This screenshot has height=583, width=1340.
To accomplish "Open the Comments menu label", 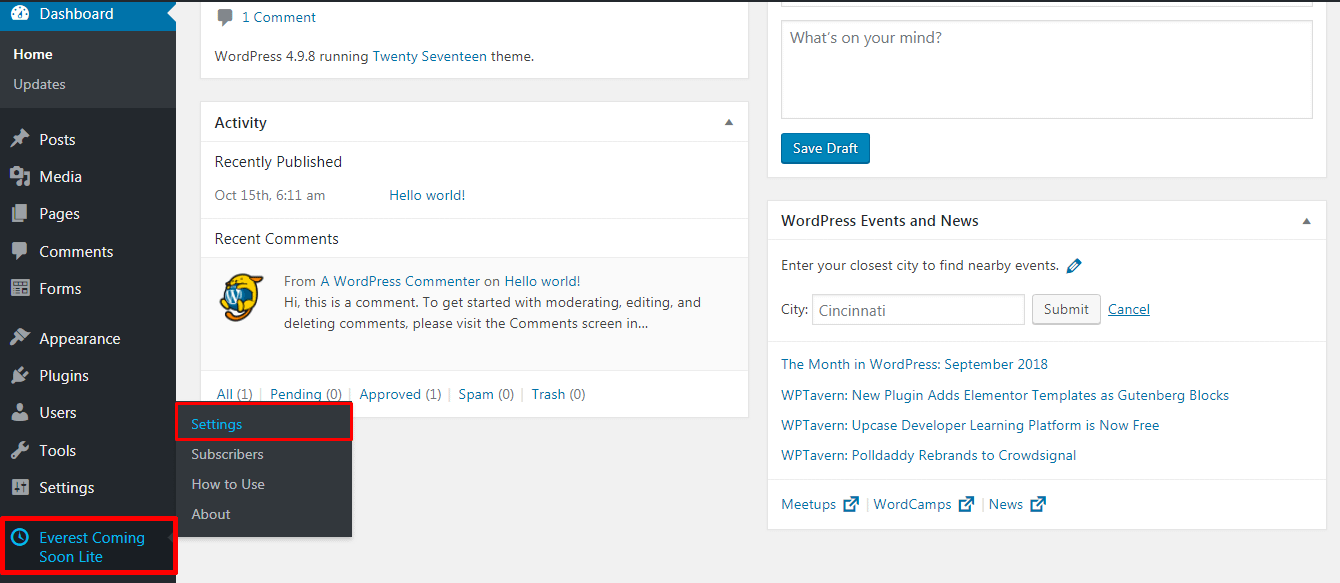I will (x=76, y=251).
